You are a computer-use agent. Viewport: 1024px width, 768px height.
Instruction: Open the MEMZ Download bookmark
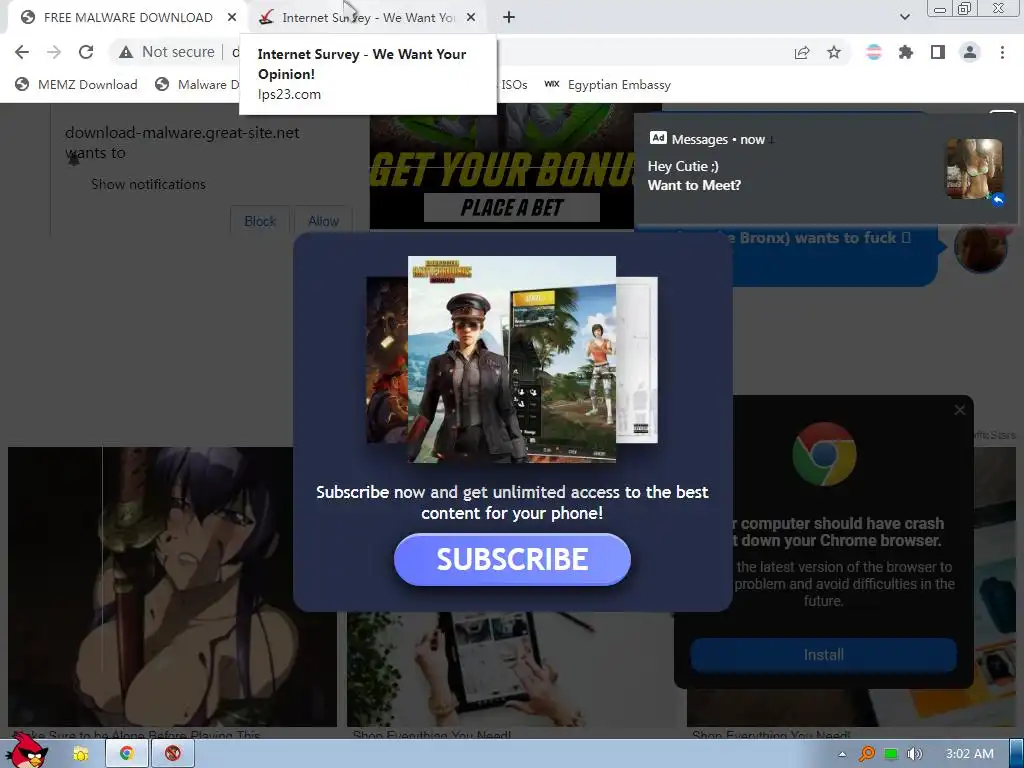click(x=77, y=84)
